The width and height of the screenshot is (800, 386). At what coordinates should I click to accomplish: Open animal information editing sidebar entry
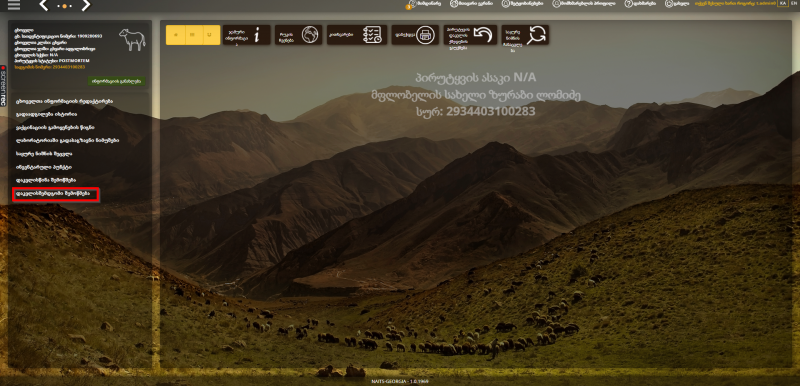tap(64, 101)
